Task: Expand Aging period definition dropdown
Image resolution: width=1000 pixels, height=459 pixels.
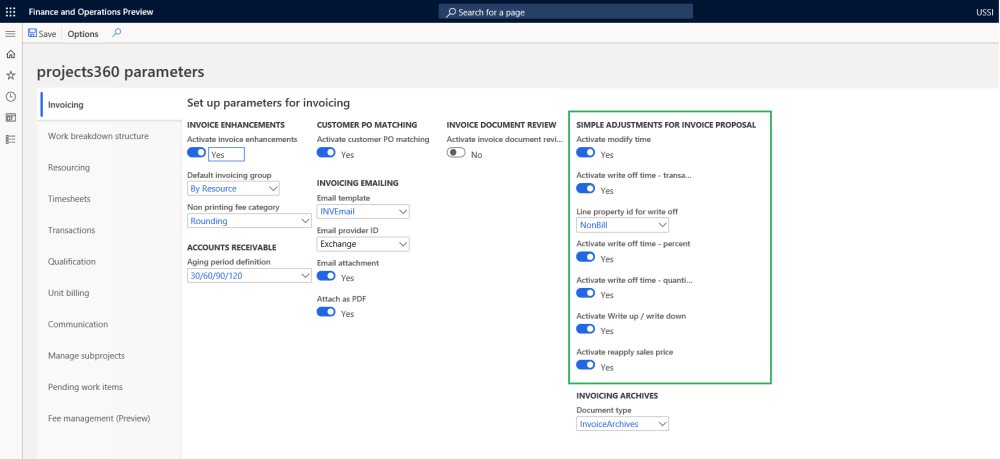Action: tap(249, 276)
